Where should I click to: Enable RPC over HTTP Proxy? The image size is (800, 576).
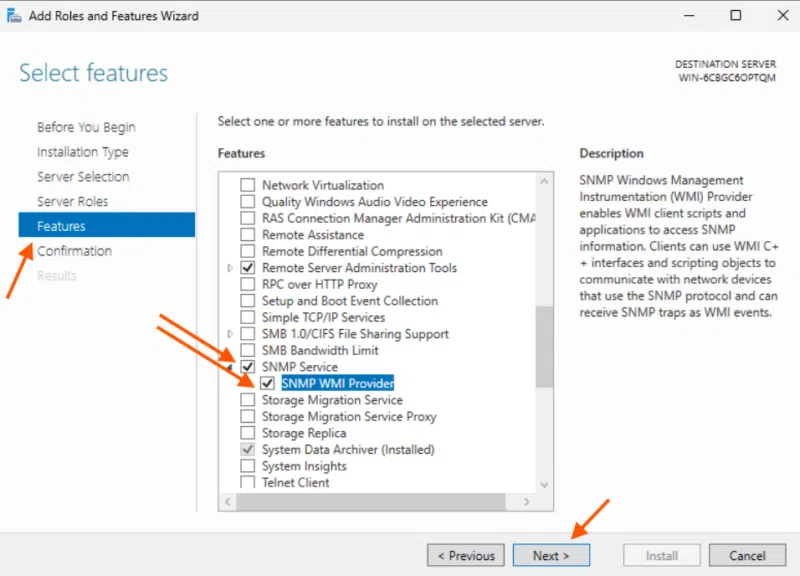(x=246, y=284)
